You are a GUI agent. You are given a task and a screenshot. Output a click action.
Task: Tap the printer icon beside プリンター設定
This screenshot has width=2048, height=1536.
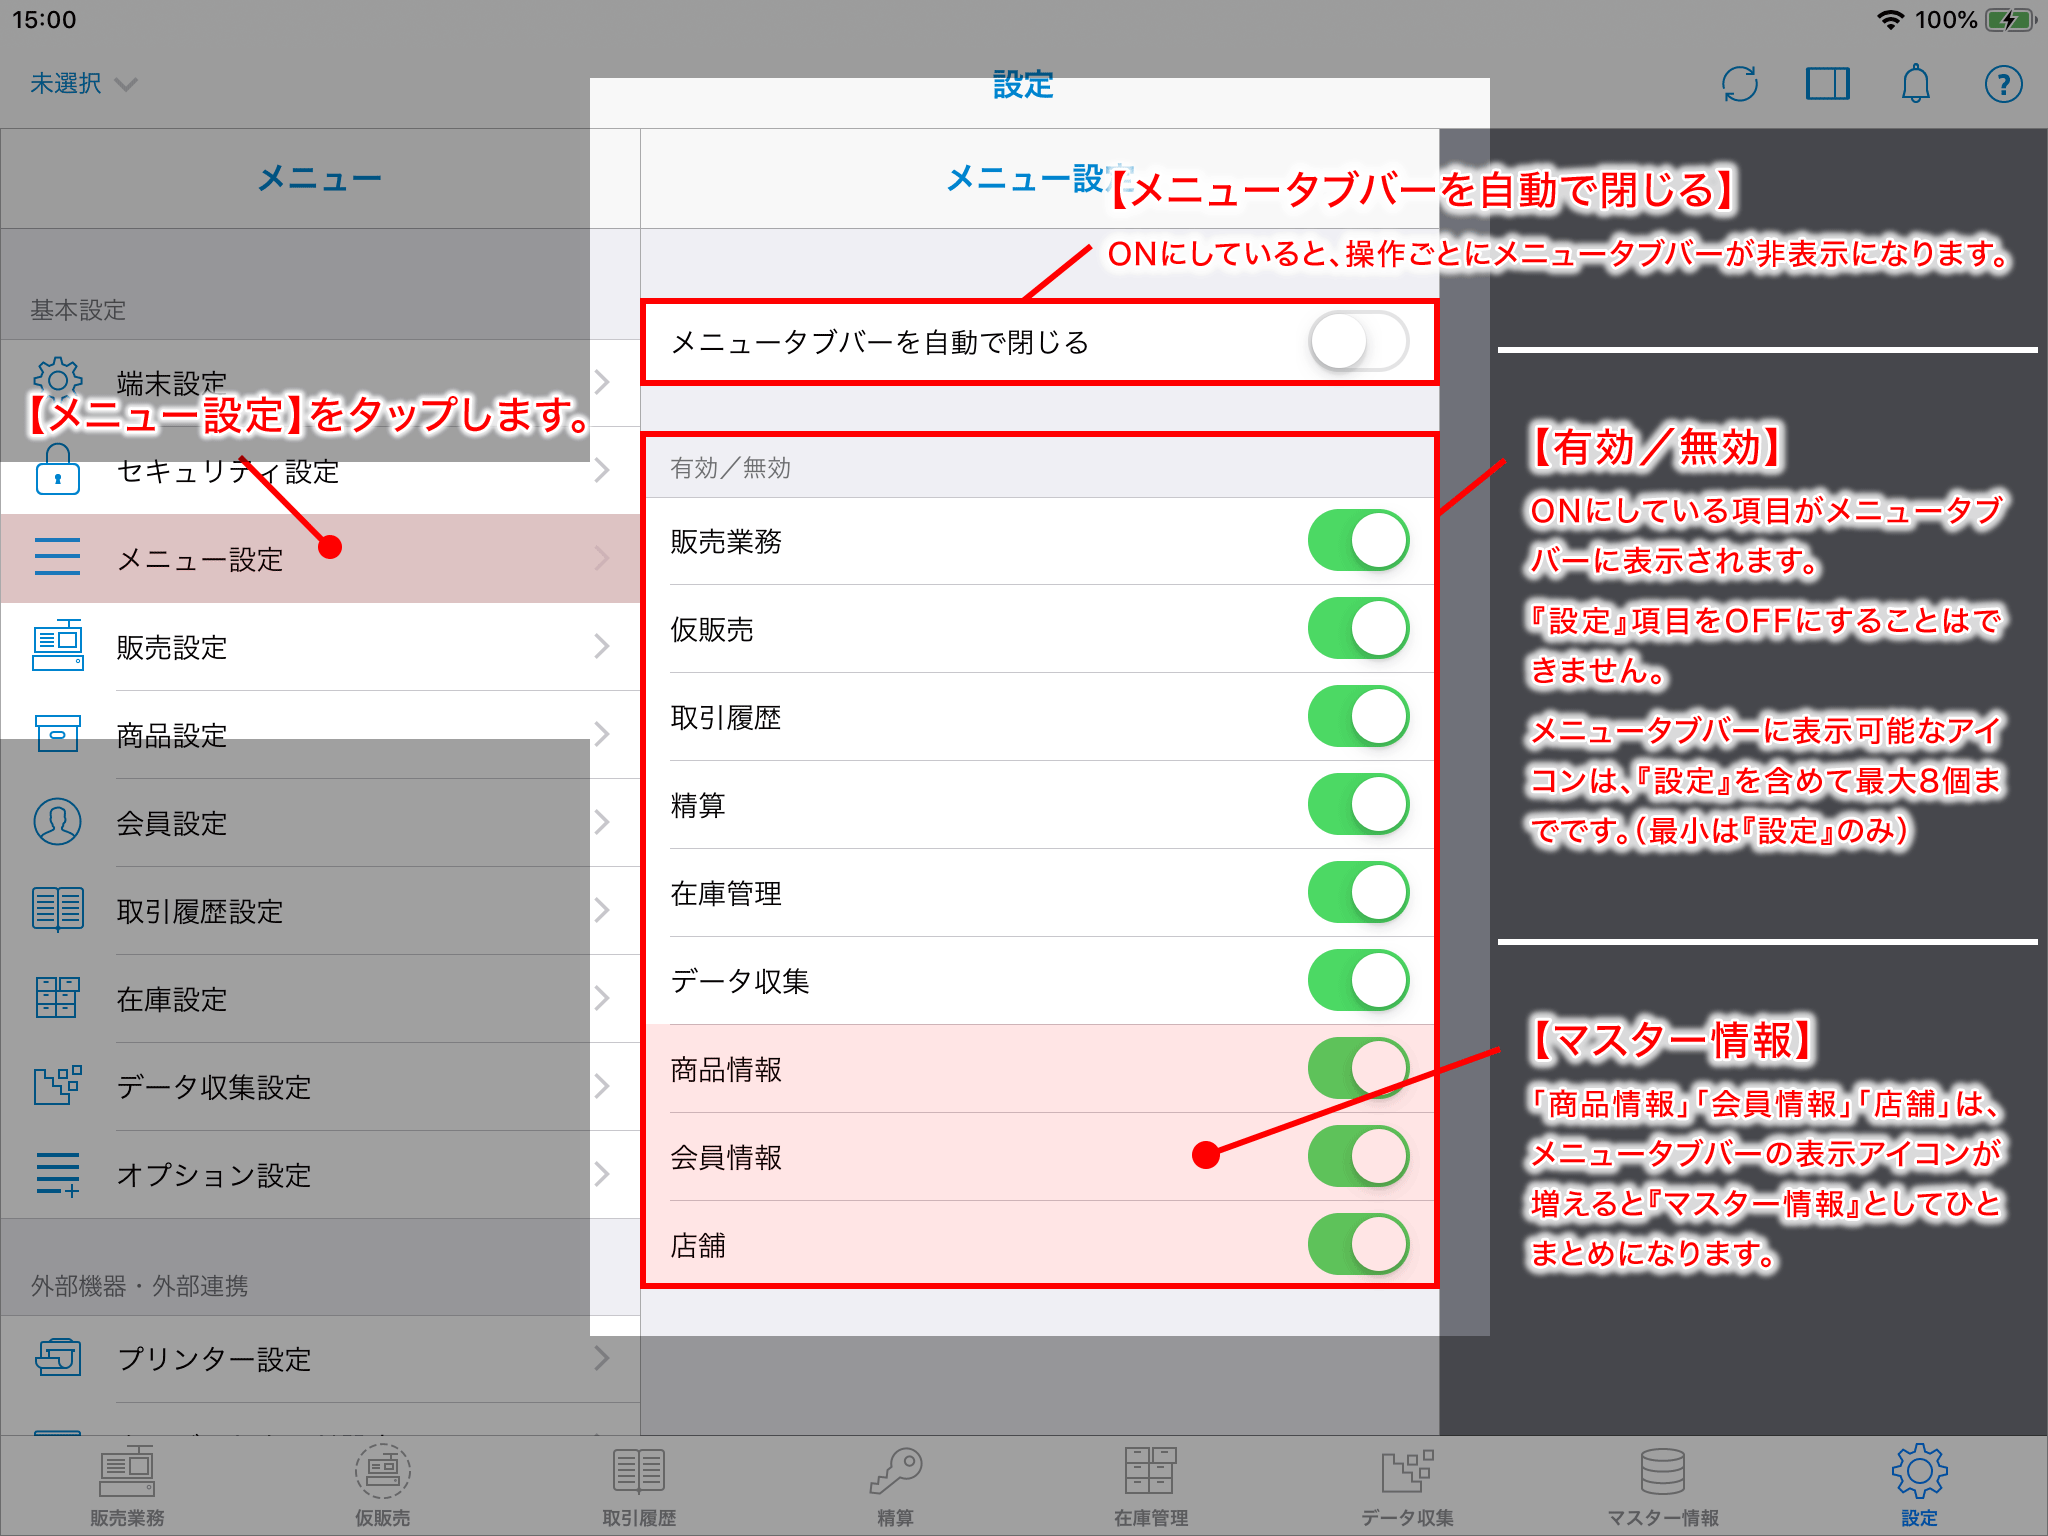58,1357
